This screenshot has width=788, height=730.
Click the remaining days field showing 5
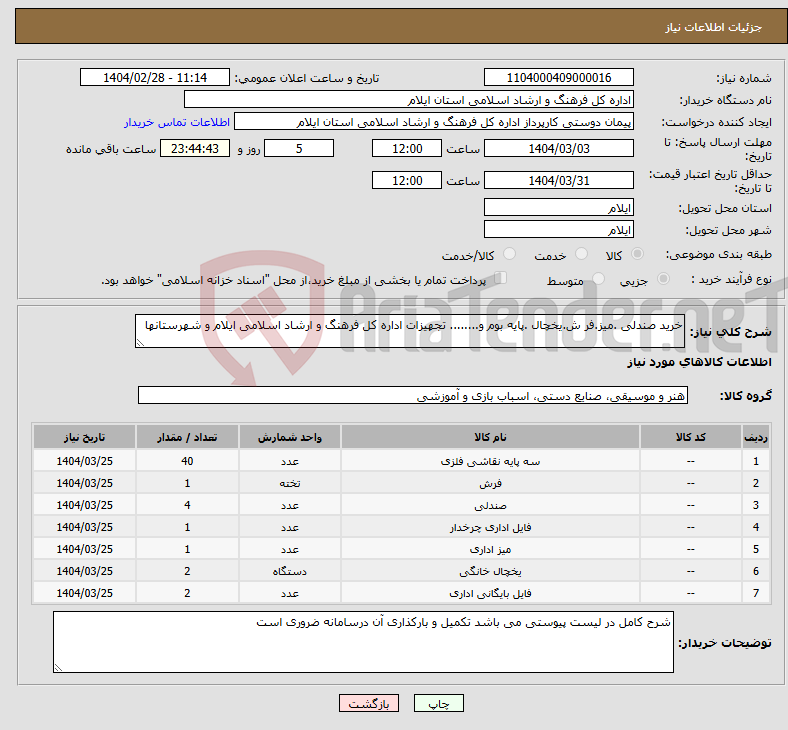click(x=299, y=149)
